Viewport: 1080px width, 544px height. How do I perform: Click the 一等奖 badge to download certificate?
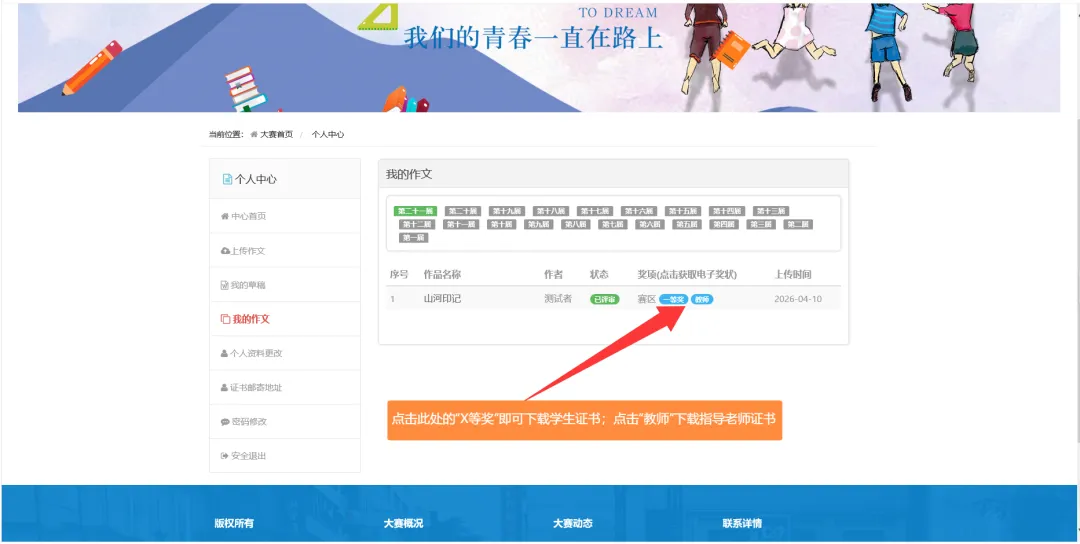(x=673, y=300)
